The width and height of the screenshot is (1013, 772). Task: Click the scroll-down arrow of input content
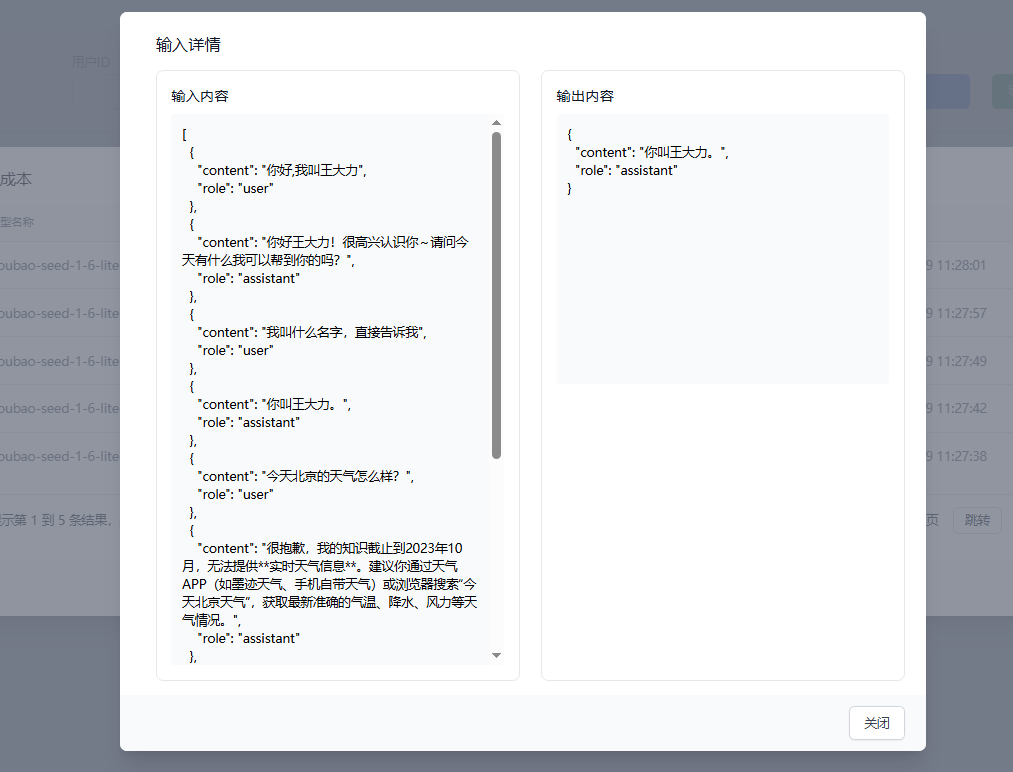(496, 655)
